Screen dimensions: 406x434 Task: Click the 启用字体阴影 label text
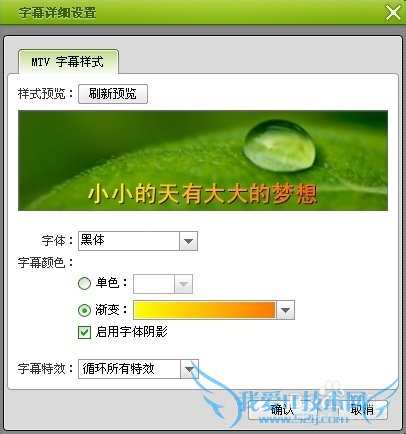pos(132,332)
